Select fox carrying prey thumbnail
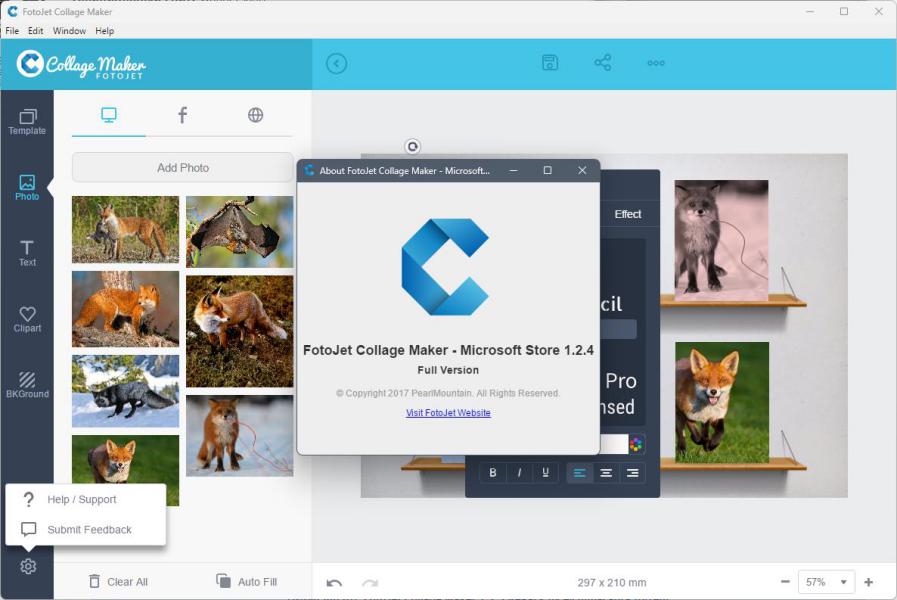Image resolution: width=897 pixels, height=600 pixels. tap(125, 229)
